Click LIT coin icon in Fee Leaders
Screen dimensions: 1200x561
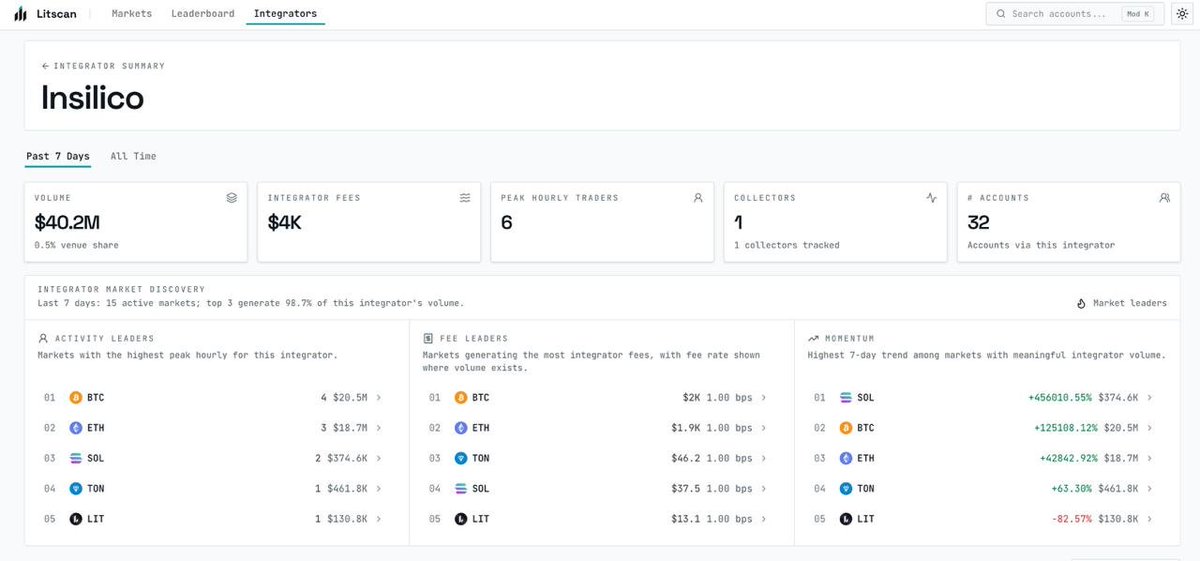click(x=461, y=519)
